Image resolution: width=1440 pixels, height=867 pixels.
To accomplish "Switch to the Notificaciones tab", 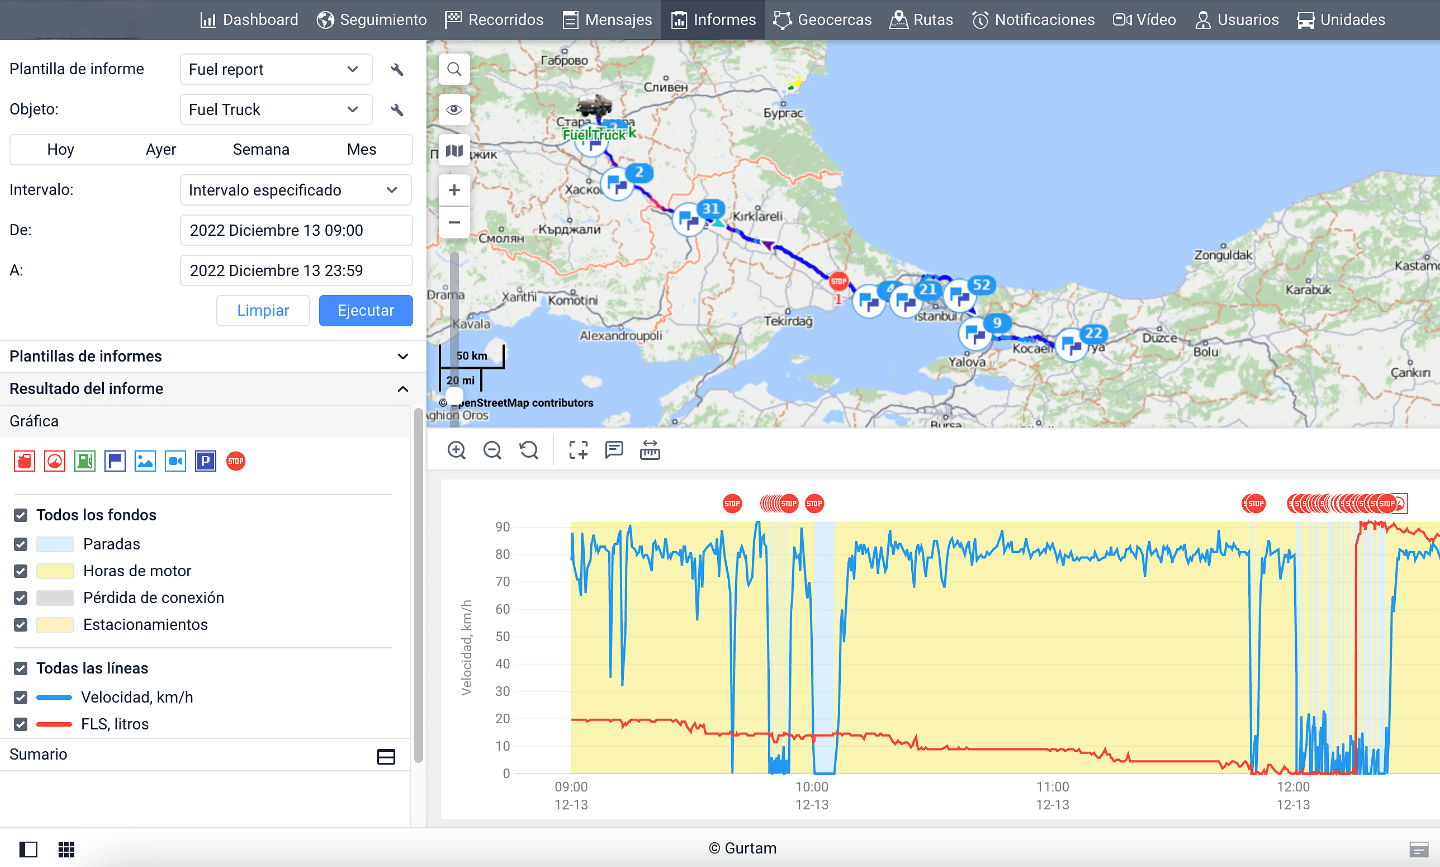I will [x=1033, y=20].
